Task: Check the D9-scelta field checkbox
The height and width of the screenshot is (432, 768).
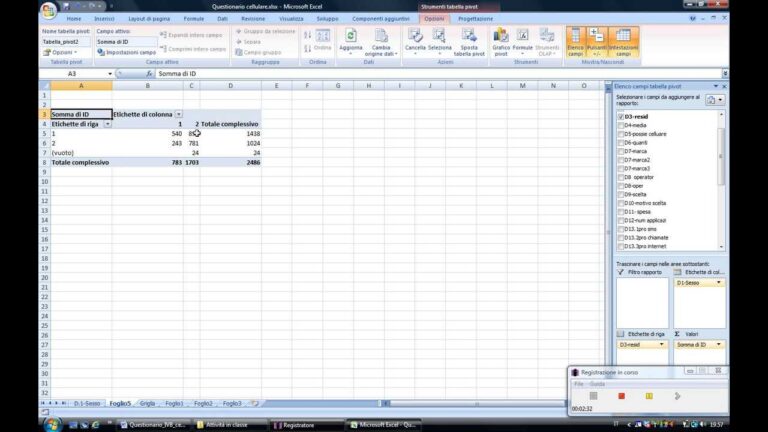Action: coord(621,194)
